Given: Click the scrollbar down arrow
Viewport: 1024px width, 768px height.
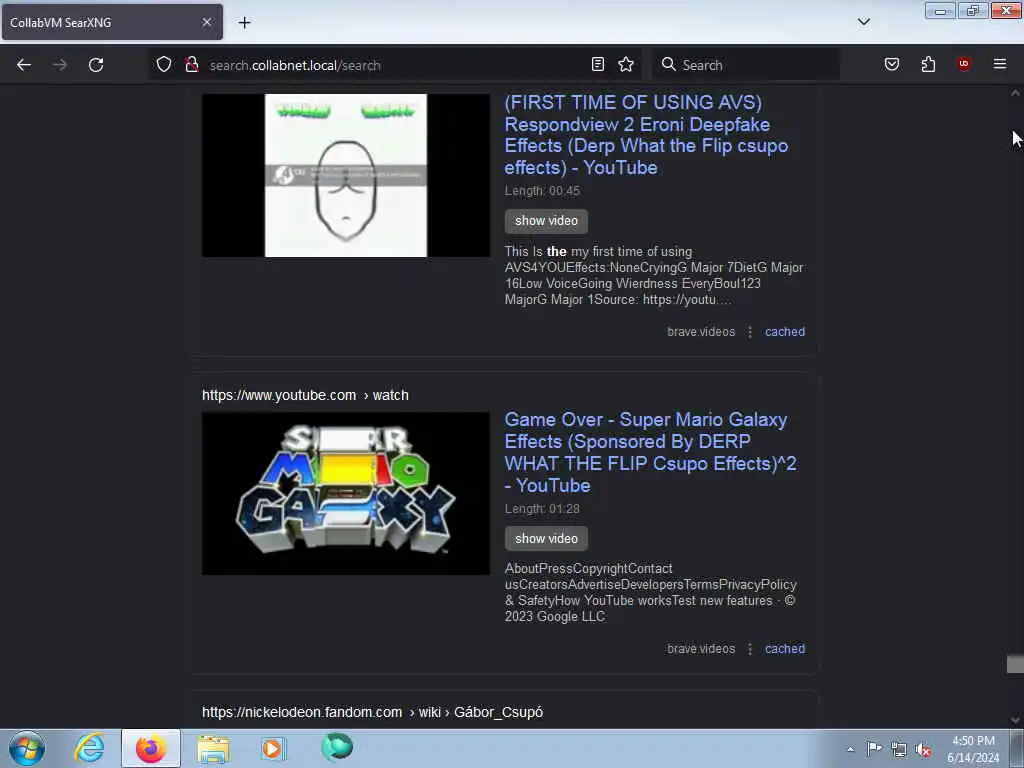Looking at the screenshot, I should (1015, 720).
